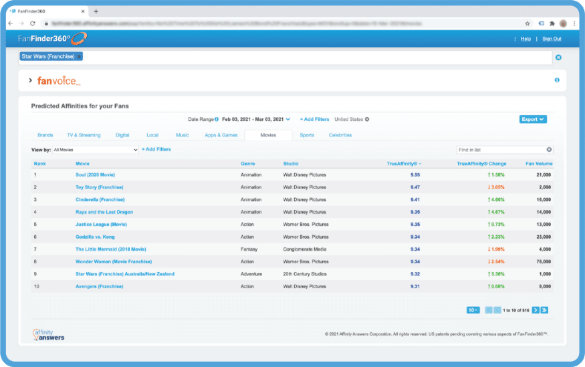Switch to the Apps & Games tab

(x=221, y=135)
